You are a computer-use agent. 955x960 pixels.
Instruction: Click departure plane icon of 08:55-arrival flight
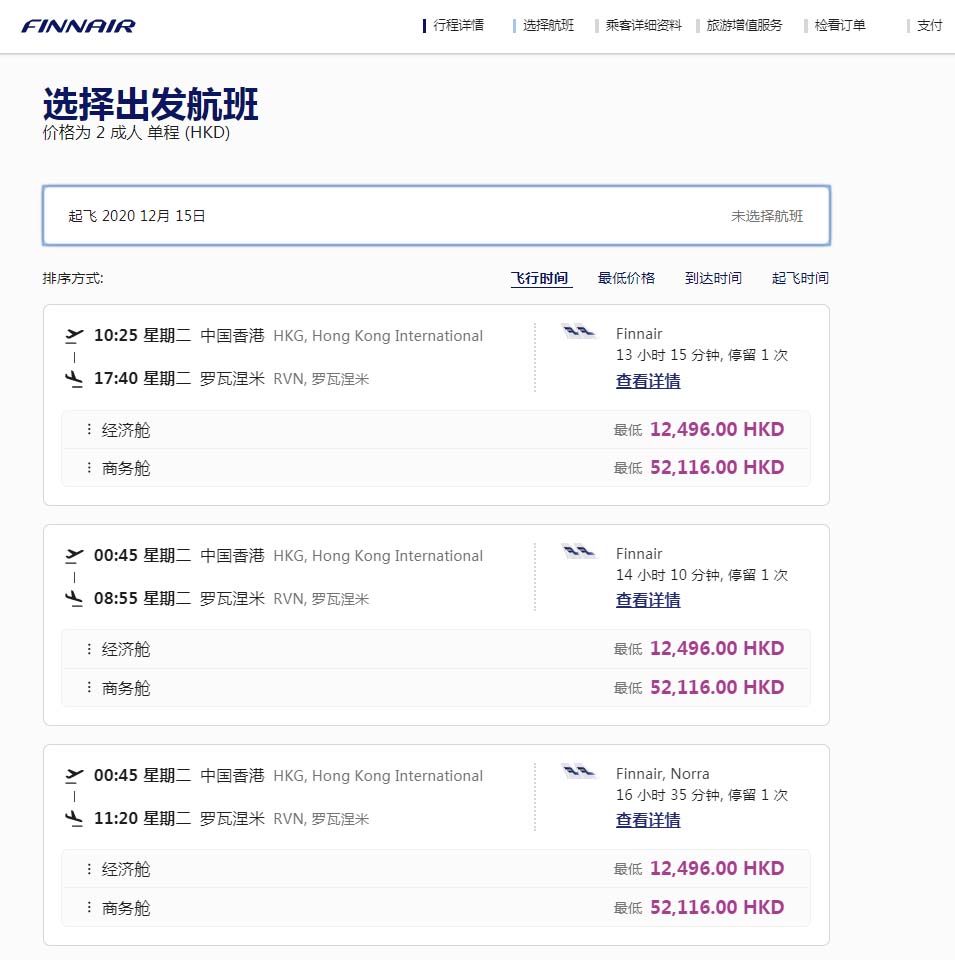coord(74,555)
